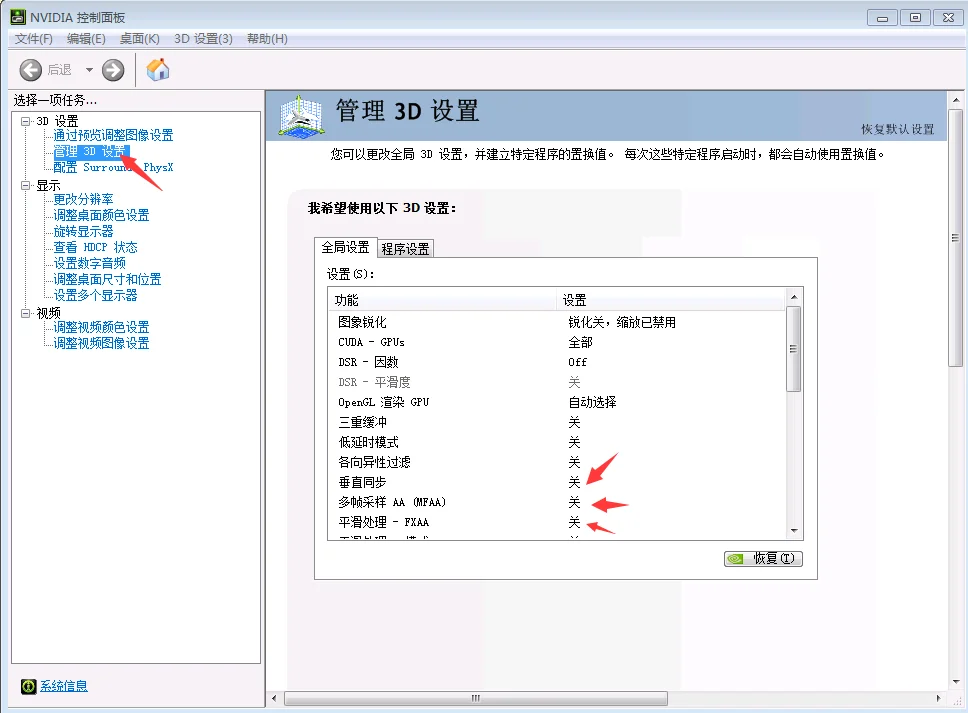Open 调整视频图像设置
968x713 pixels.
101,343
